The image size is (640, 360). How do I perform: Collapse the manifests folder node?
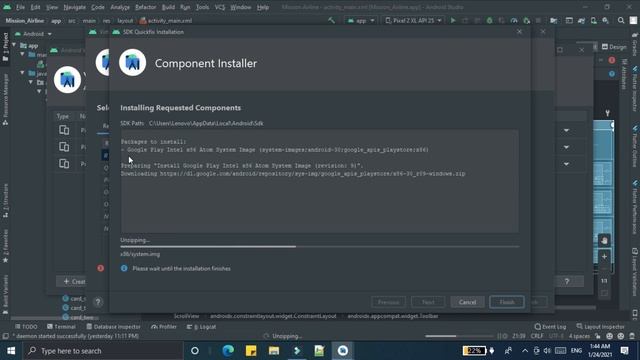coord(23,54)
